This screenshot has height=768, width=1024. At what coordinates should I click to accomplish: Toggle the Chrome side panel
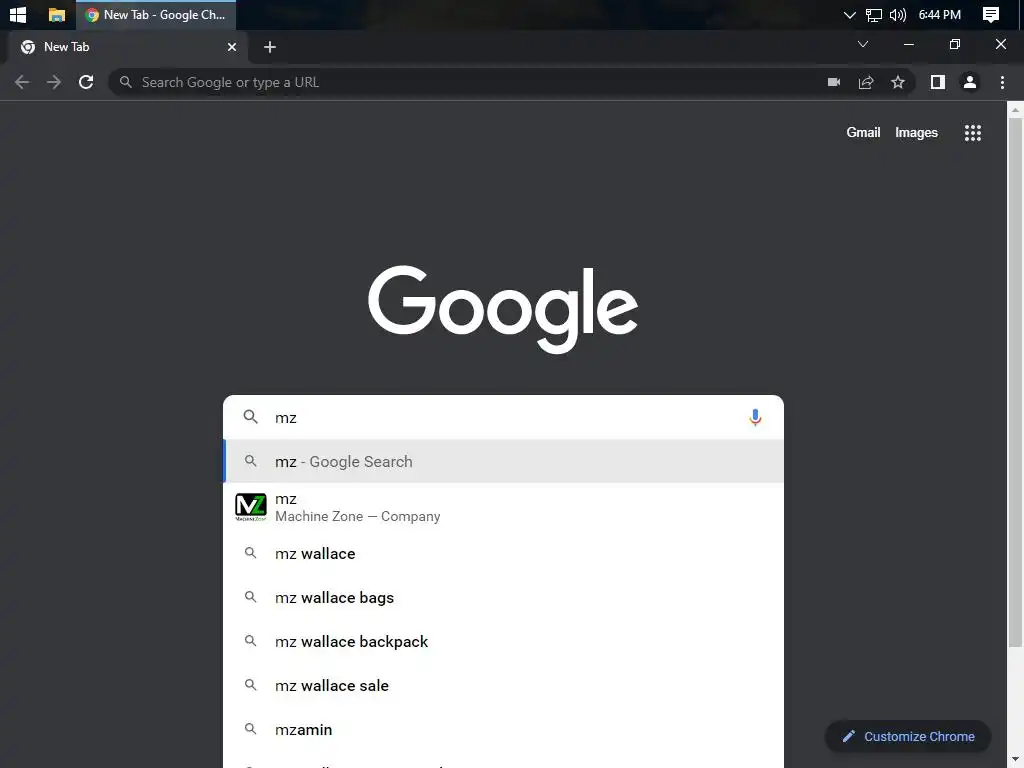tap(938, 82)
